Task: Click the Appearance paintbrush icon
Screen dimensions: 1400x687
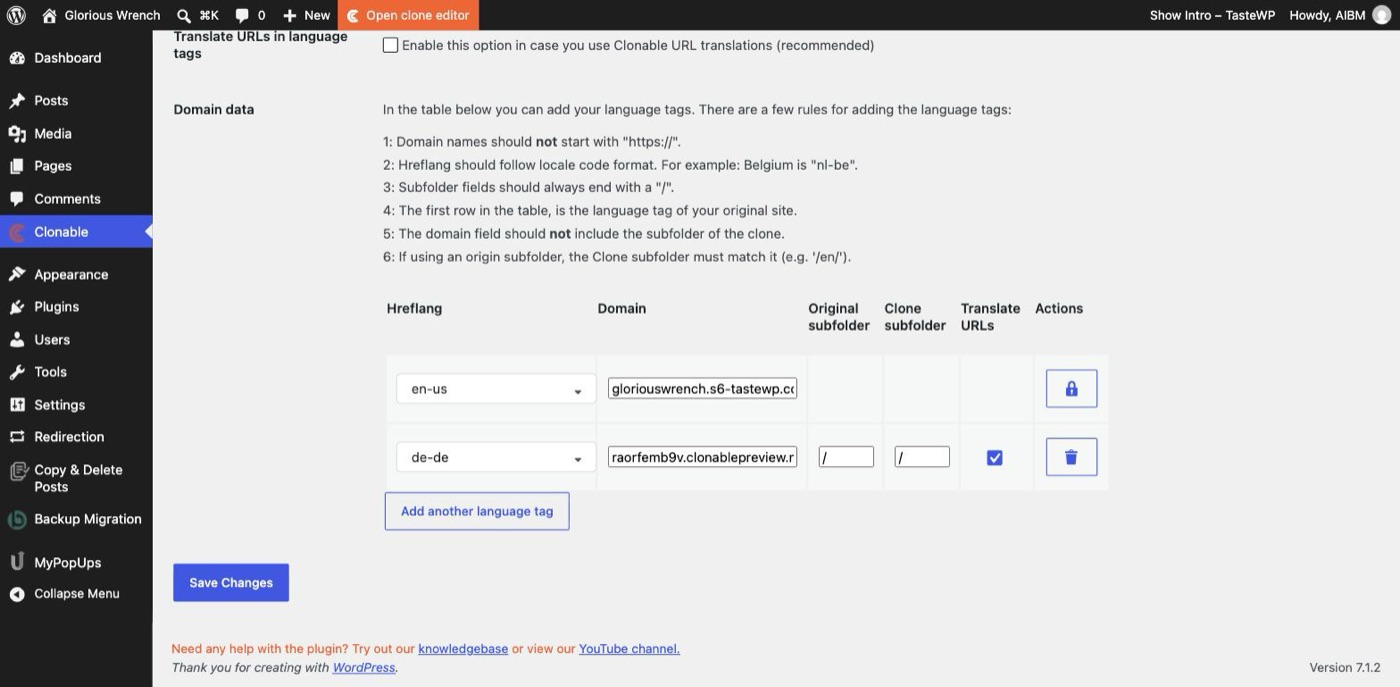Action: (x=17, y=274)
